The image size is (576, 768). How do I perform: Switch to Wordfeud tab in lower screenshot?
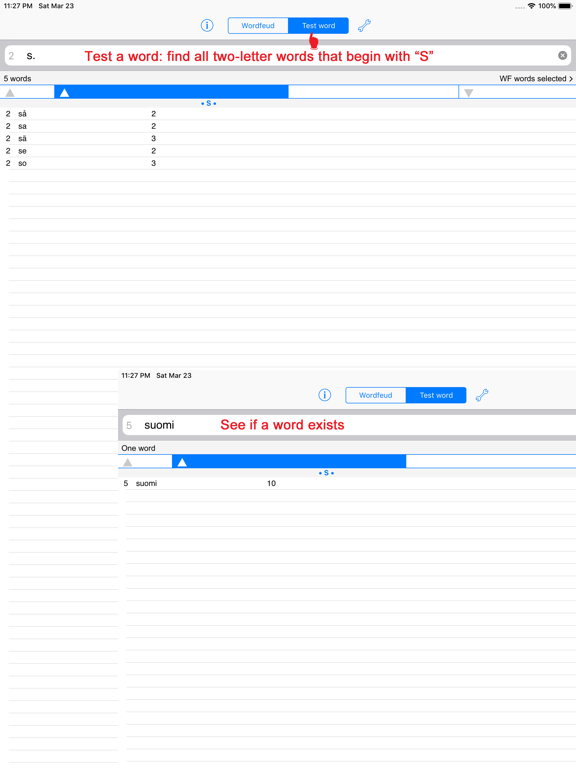[x=376, y=395]
